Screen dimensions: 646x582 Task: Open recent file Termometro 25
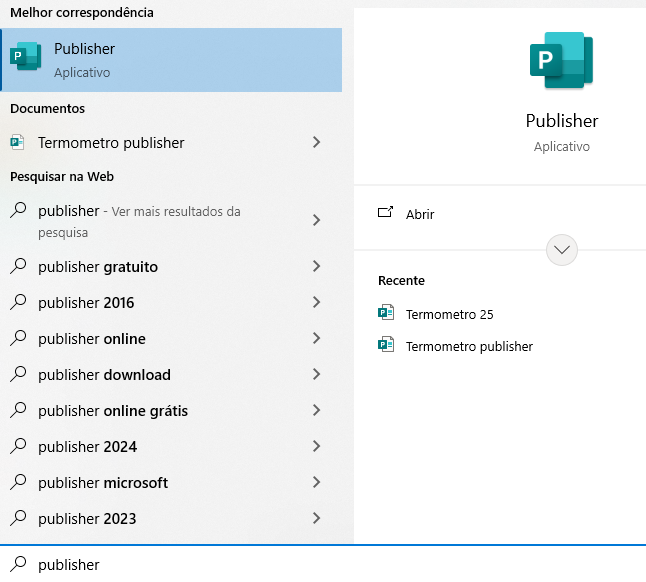tap(449, 314)
